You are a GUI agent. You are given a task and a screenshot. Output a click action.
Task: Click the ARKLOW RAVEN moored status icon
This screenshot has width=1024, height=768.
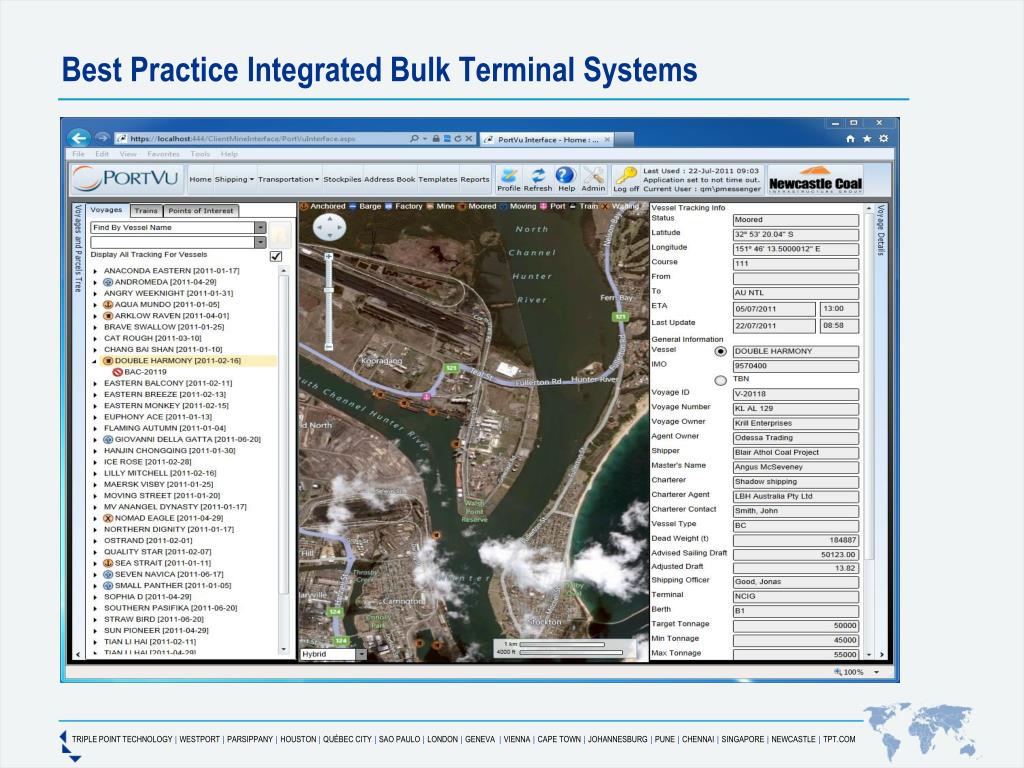pos(108,315)
